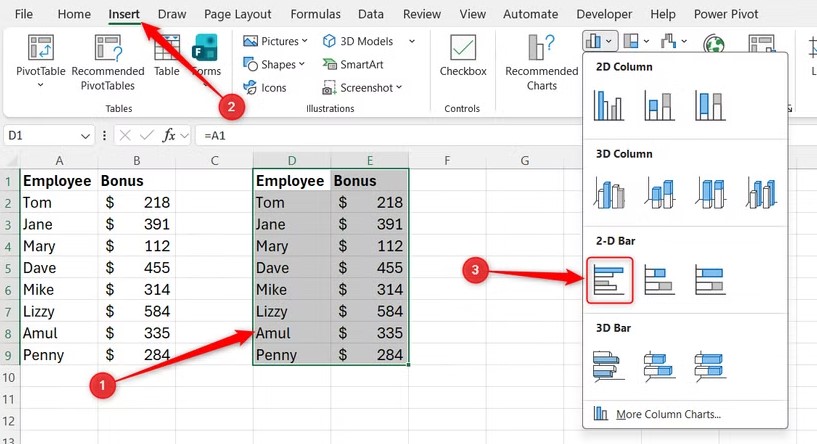Image resolution: width=817 pixels, height=444 pixels.
Task: Open the Help tab
Action: (x=663, y=14)
